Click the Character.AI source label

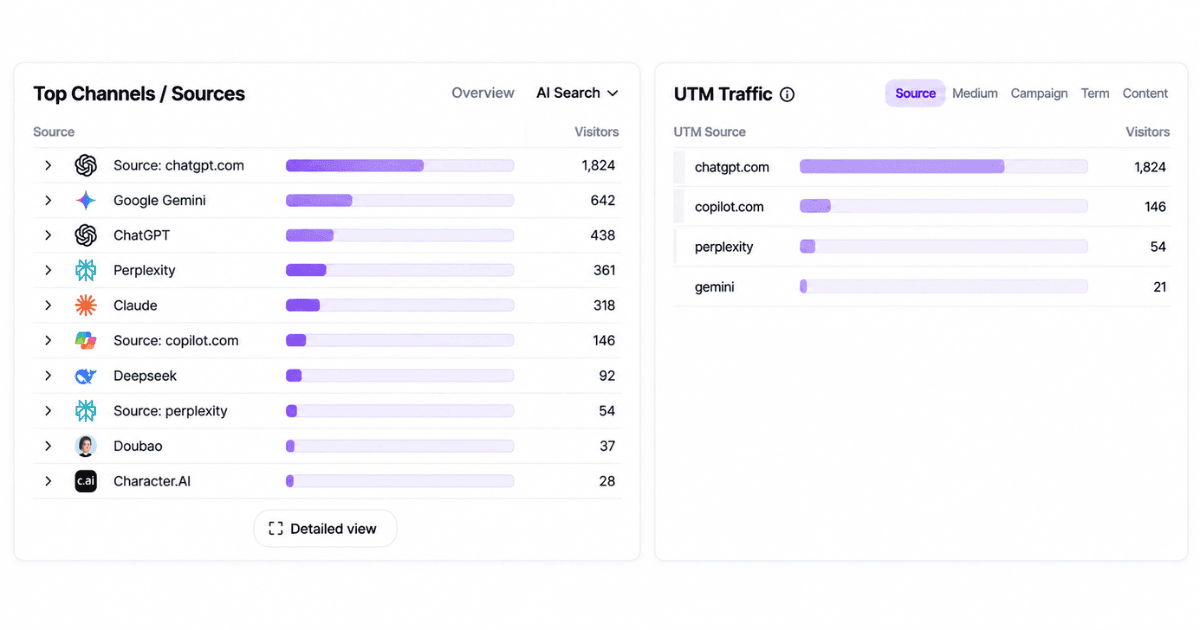pos(152,481)
